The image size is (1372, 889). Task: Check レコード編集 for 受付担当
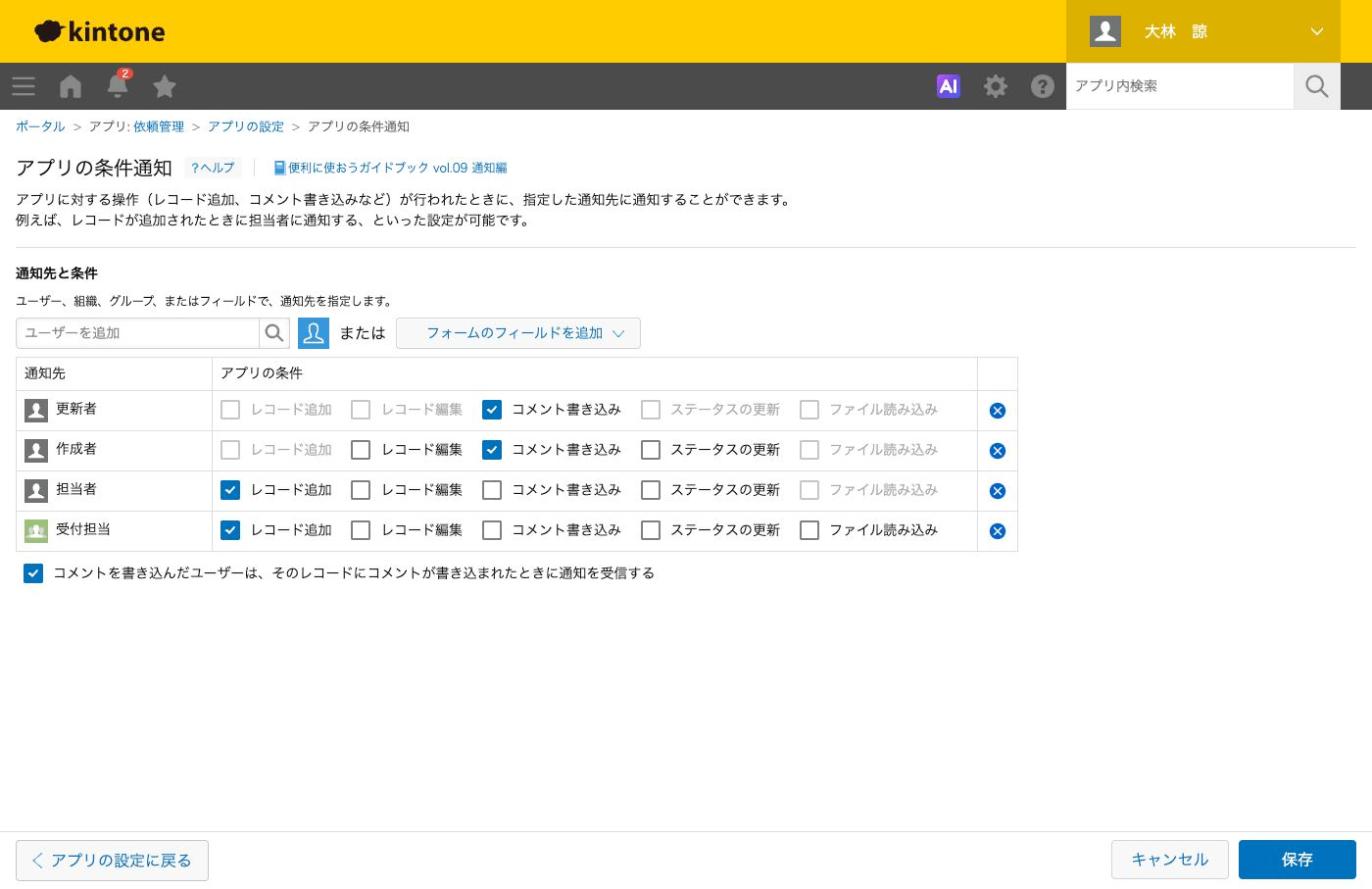(x=361, y=530)
